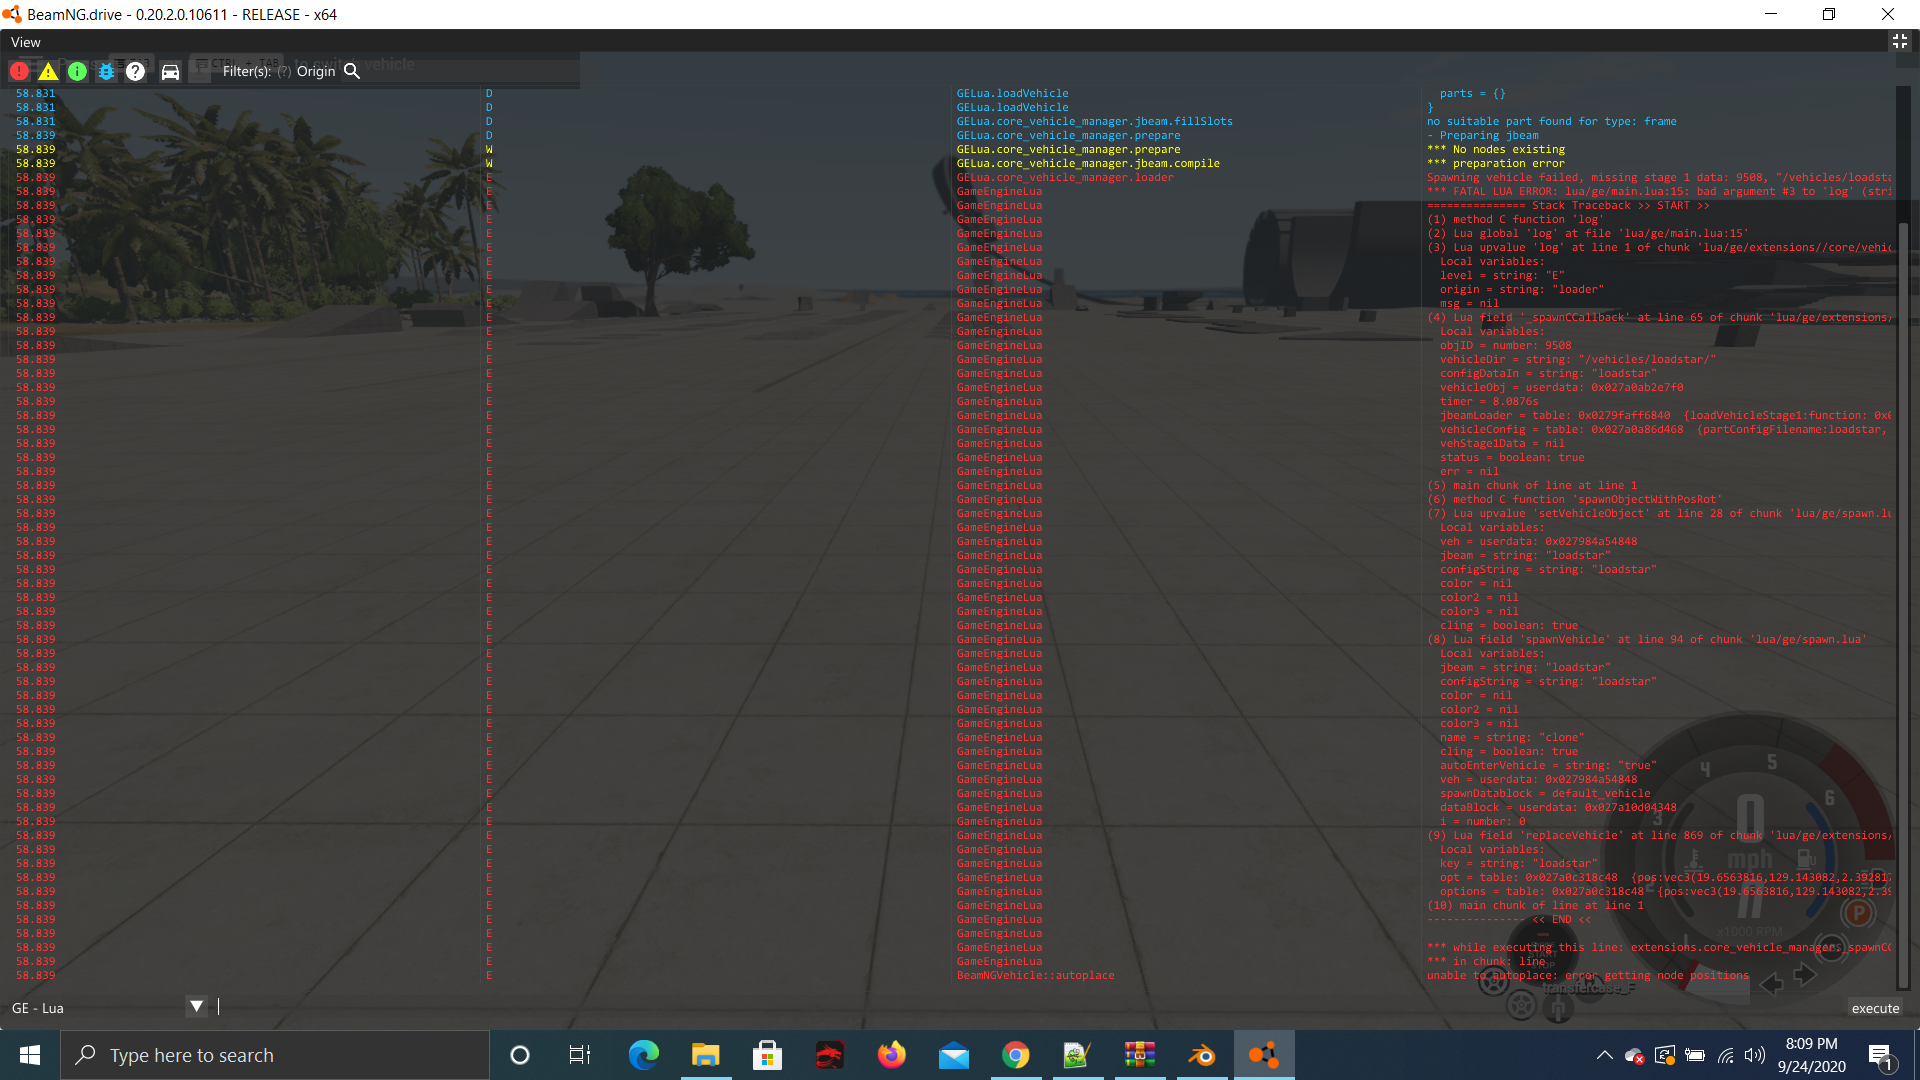Toggle the green info log filter

click(x=77, y=71)
